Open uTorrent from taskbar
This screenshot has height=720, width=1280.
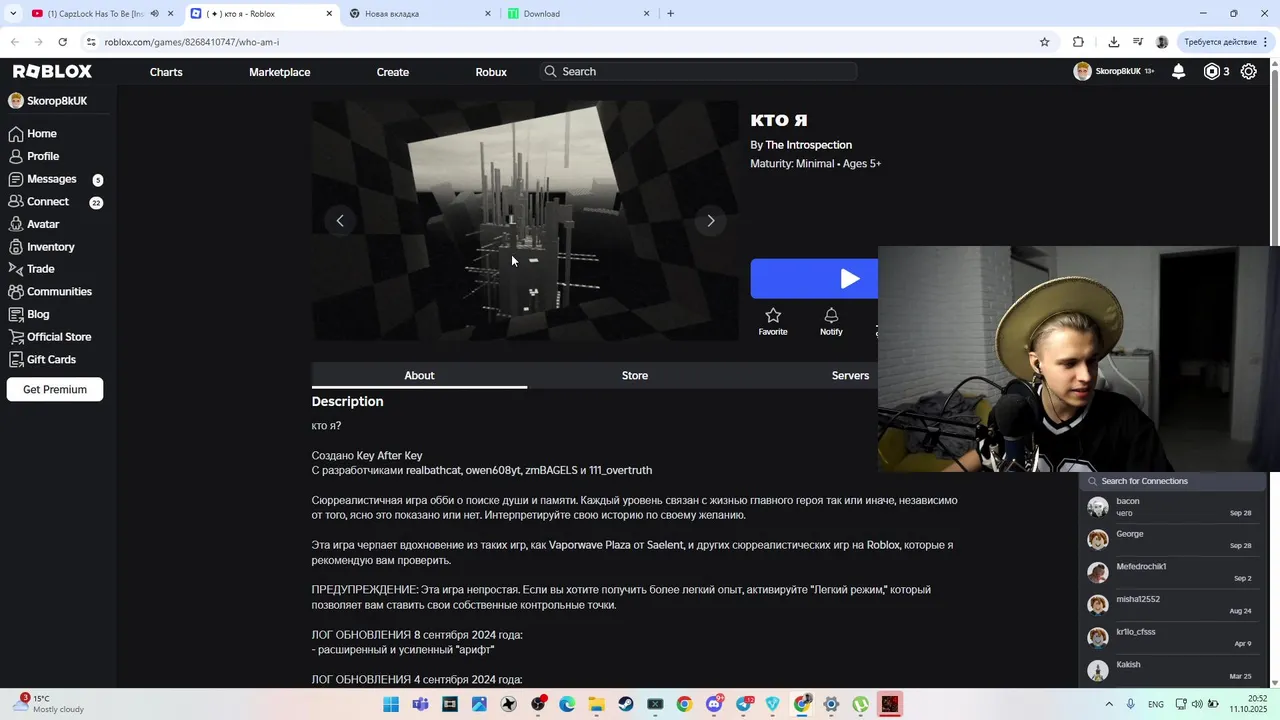(860, 704)
